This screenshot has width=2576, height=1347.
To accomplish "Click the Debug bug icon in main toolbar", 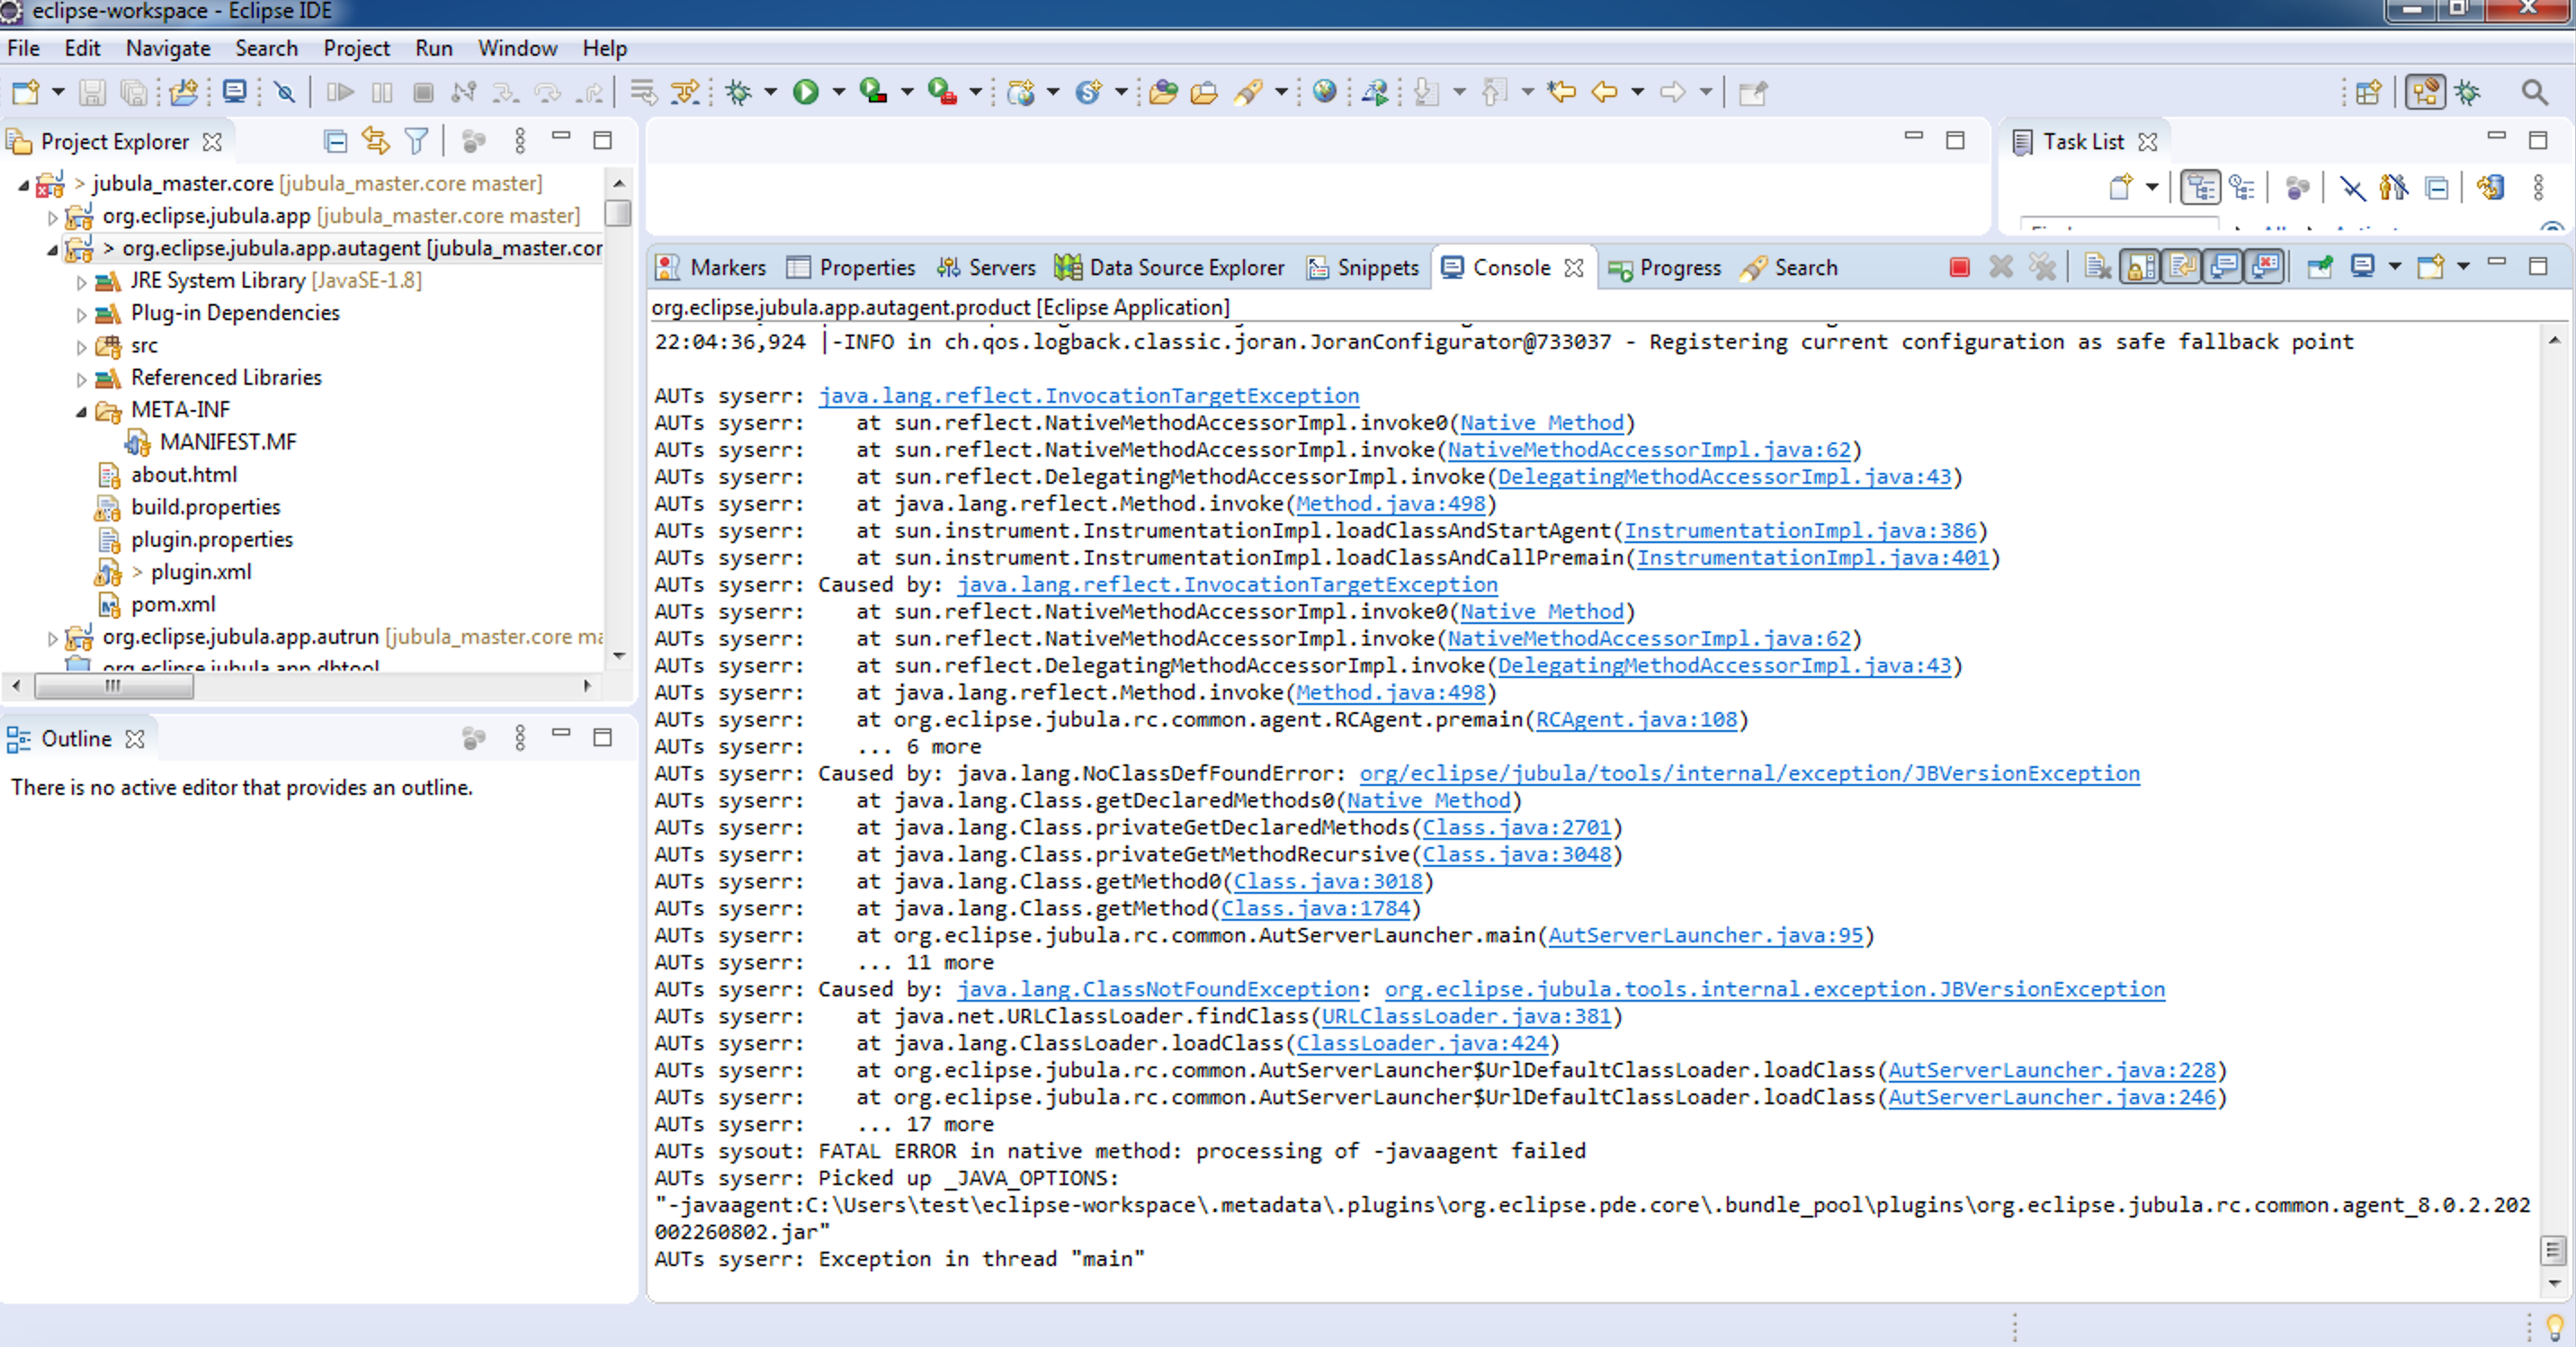I will coord(739,93).
